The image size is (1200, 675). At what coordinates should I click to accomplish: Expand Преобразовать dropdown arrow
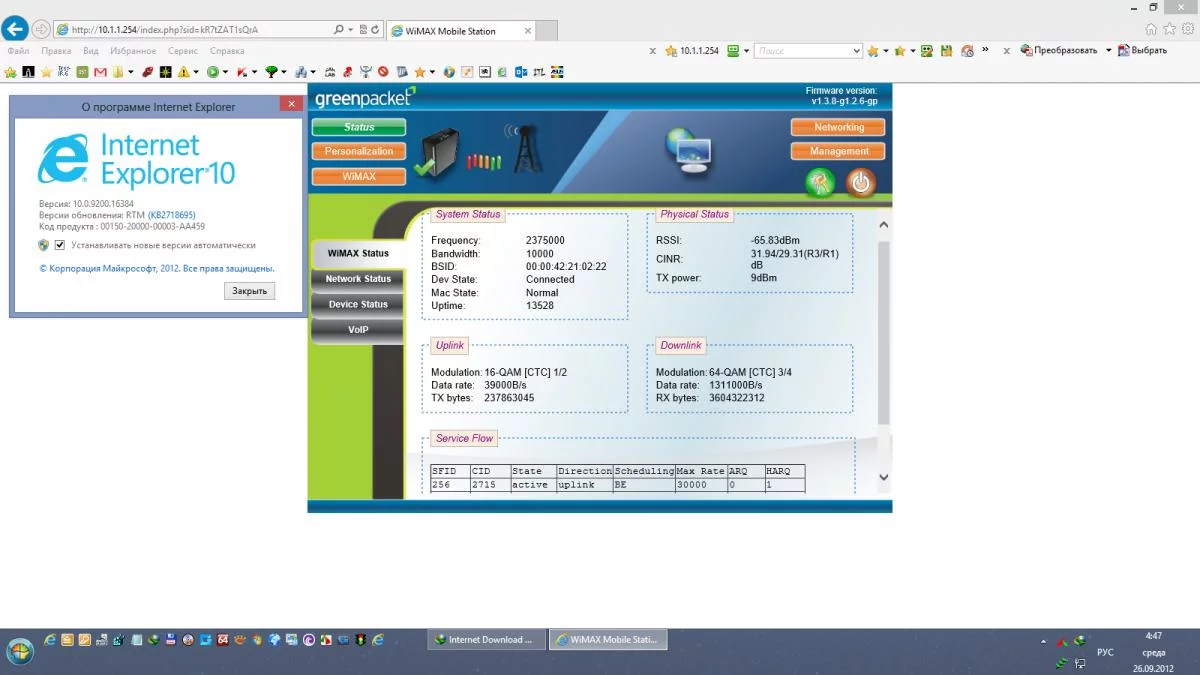point(1108,50)
